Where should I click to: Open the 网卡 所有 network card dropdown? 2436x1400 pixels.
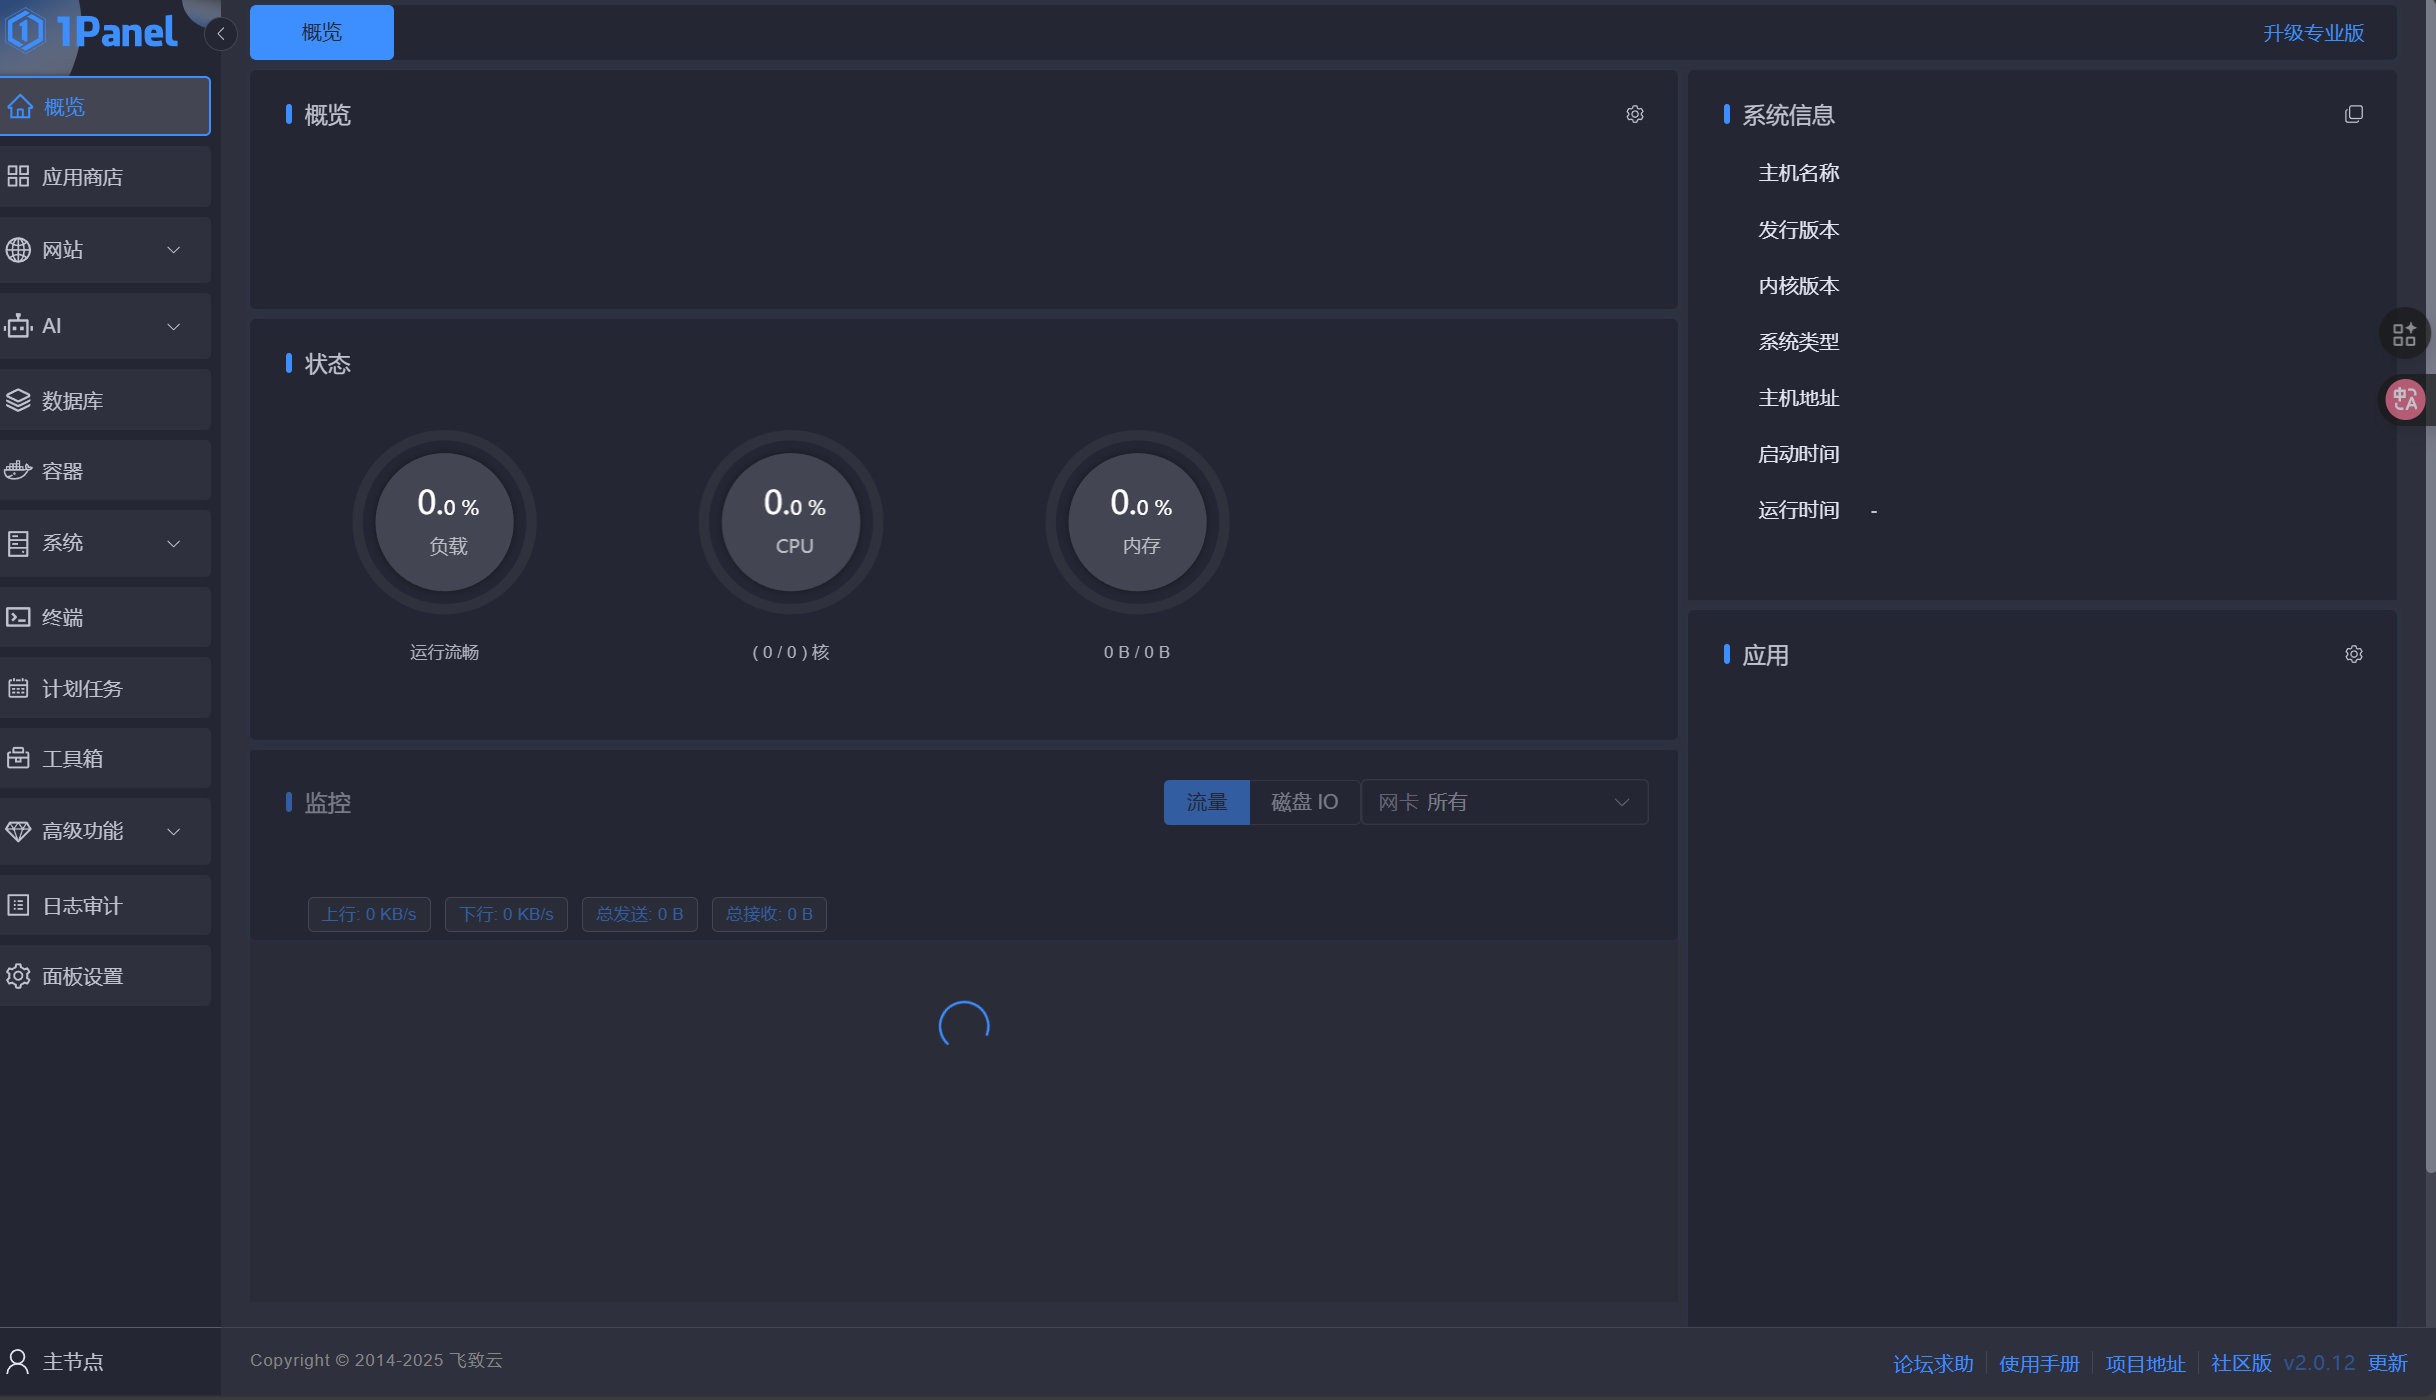1504,802
